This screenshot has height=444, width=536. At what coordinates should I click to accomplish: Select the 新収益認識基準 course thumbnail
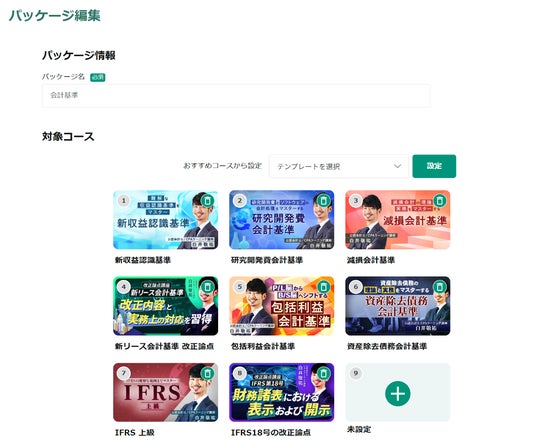pyautogui.click(x=165, y=220)
